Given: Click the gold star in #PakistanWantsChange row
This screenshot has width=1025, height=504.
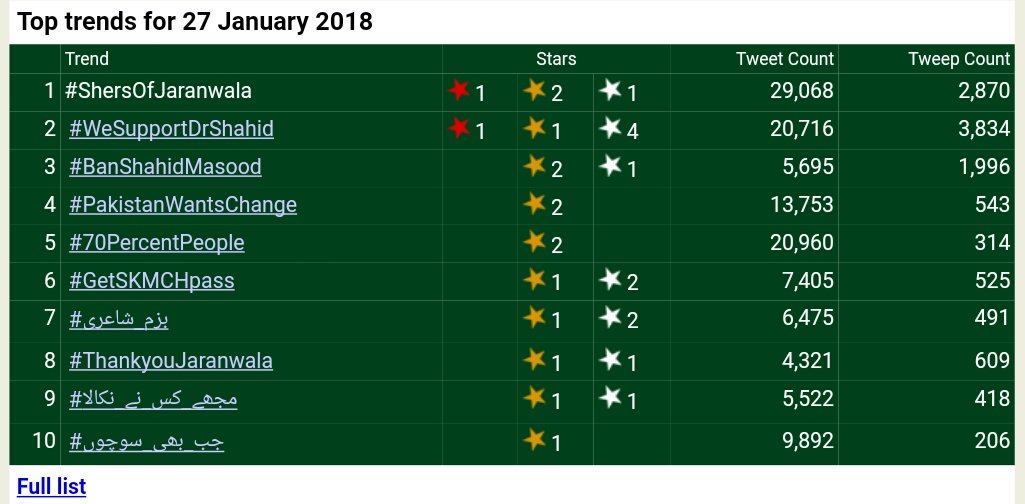Looking at the screenshot, I should [535, 203].
